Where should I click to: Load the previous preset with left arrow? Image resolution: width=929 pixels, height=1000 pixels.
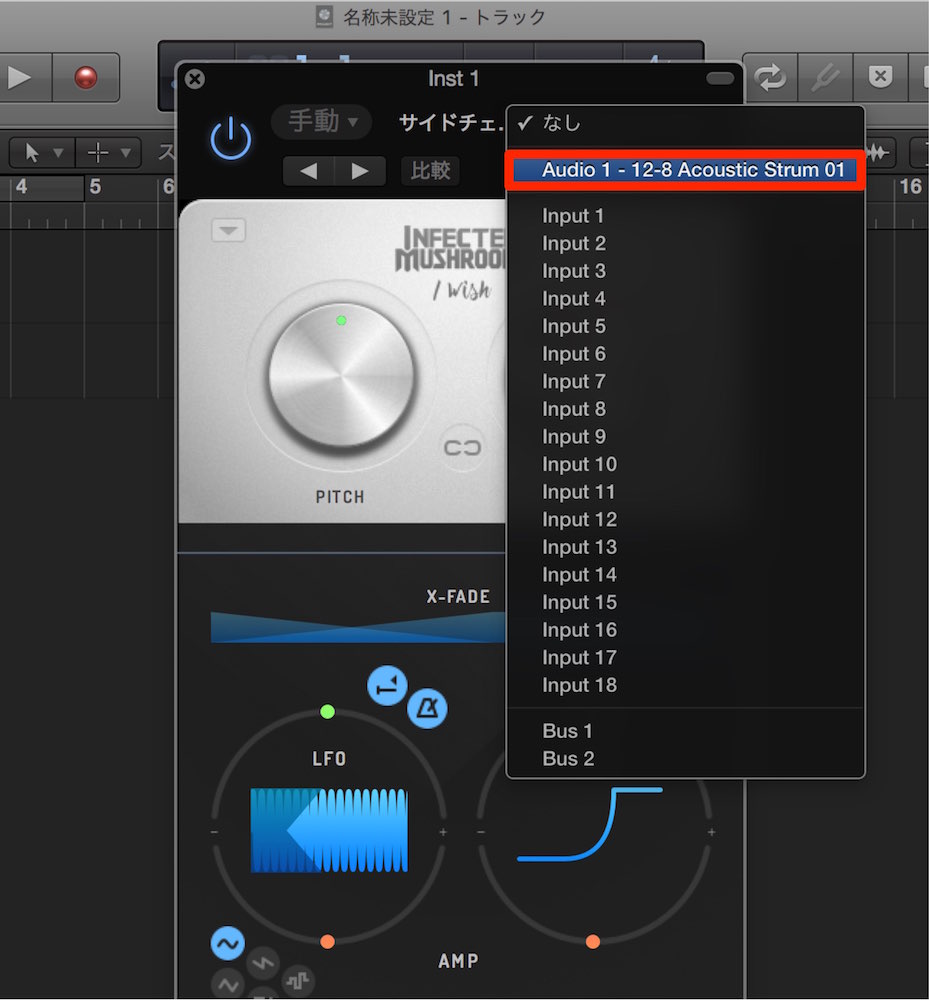click(309, 170)
